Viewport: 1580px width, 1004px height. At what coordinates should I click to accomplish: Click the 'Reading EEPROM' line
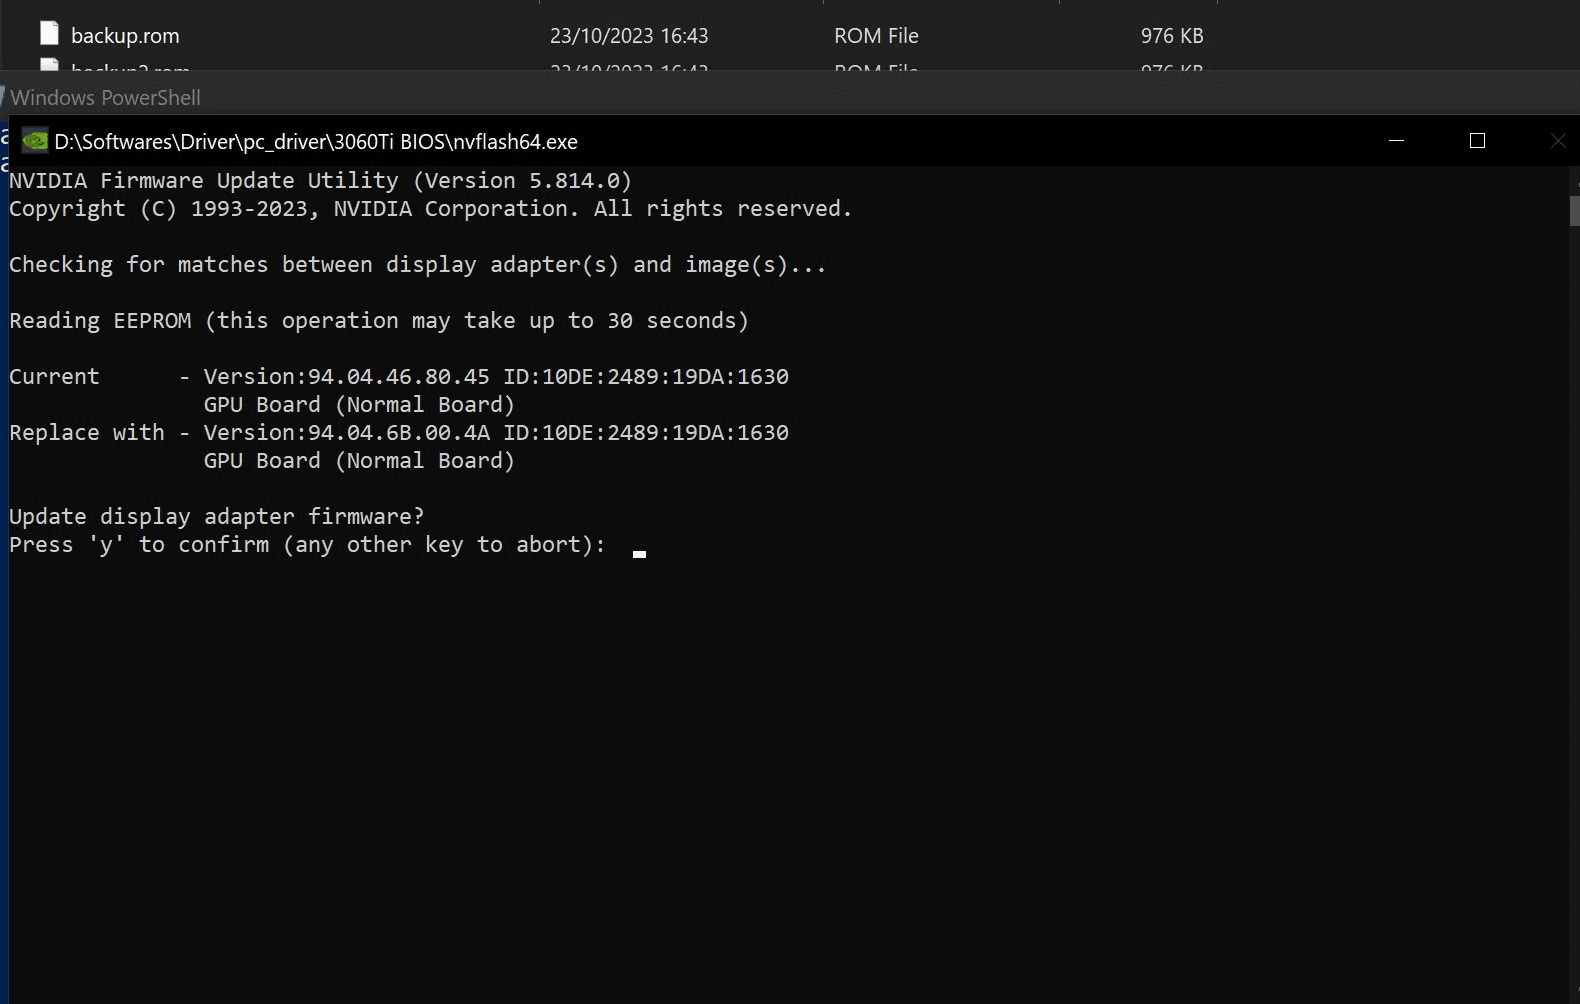(378, 321)
